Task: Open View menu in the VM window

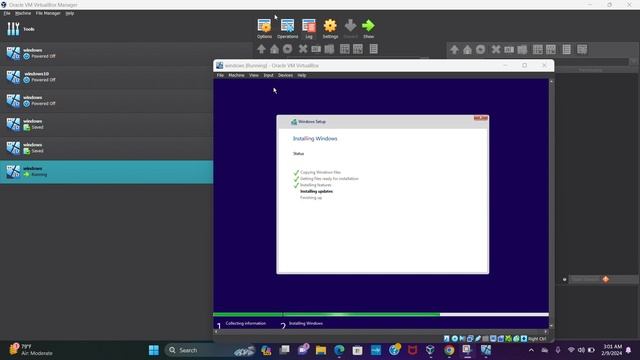Action: click(254, 76)
